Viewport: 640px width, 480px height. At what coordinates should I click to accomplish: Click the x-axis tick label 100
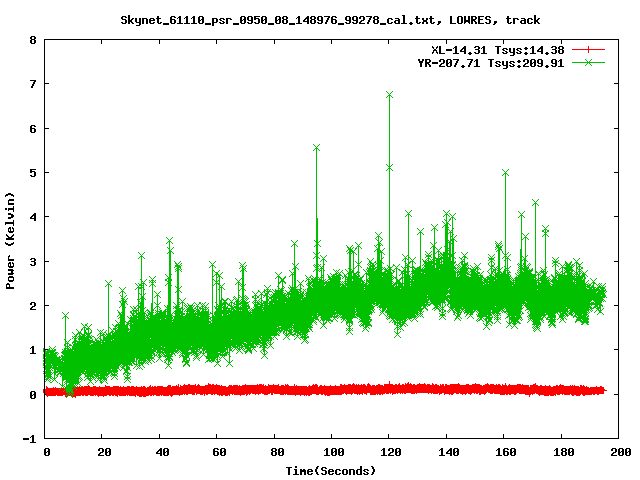[x=332, y=452]
